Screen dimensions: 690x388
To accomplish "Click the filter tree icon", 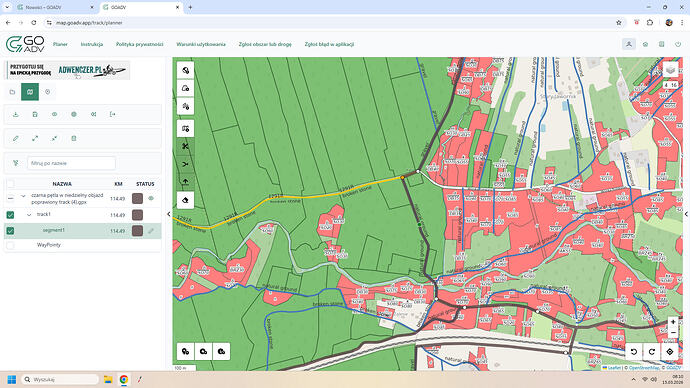I will click(16, 163).
